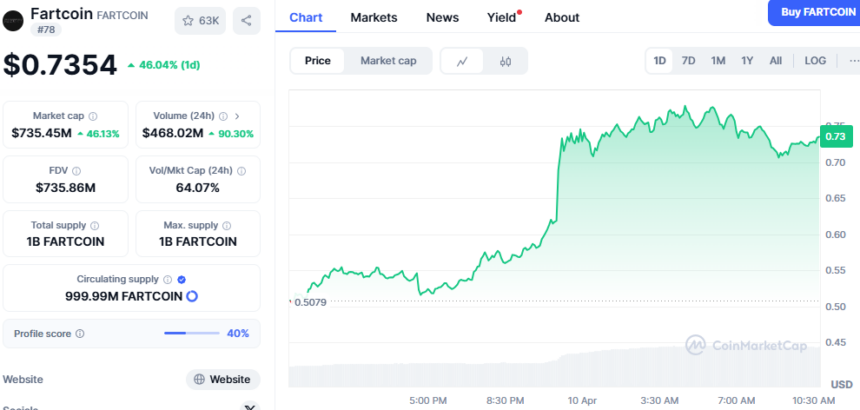
Task: Select the 7D time range
Action: click(688, 61)
